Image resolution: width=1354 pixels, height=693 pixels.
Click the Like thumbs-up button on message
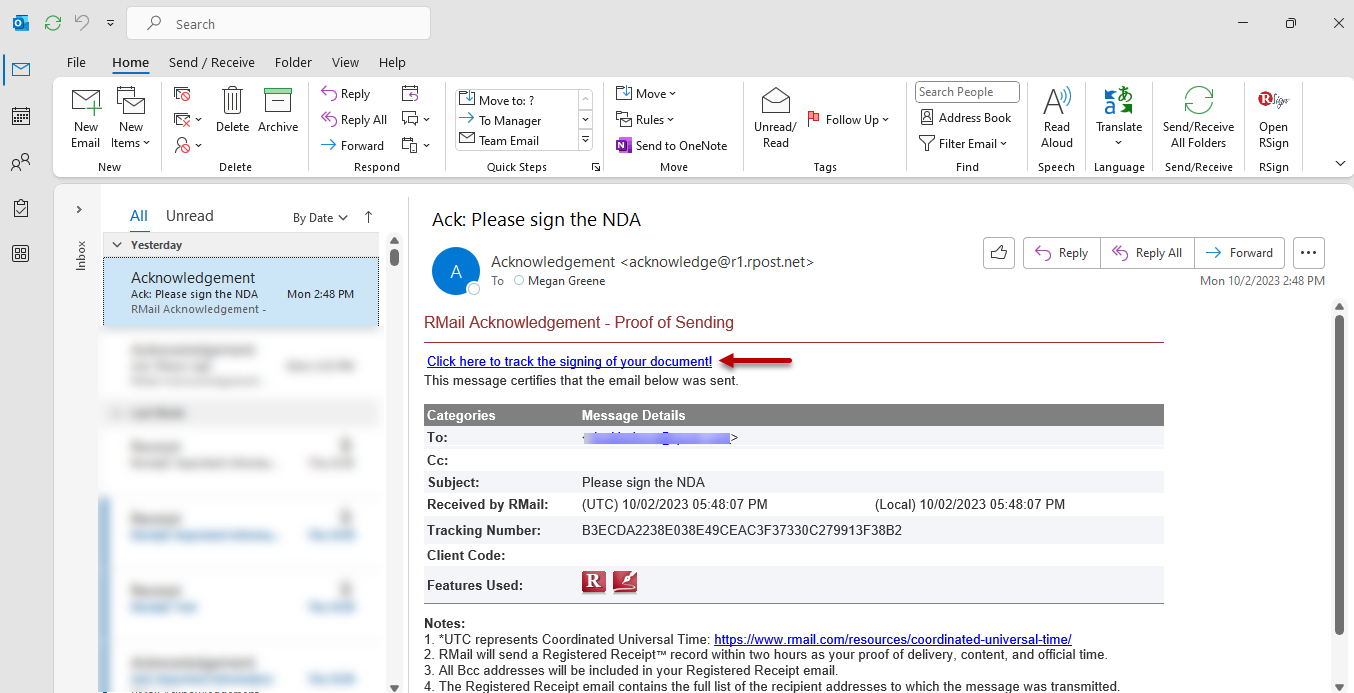[x=999, y=253]
